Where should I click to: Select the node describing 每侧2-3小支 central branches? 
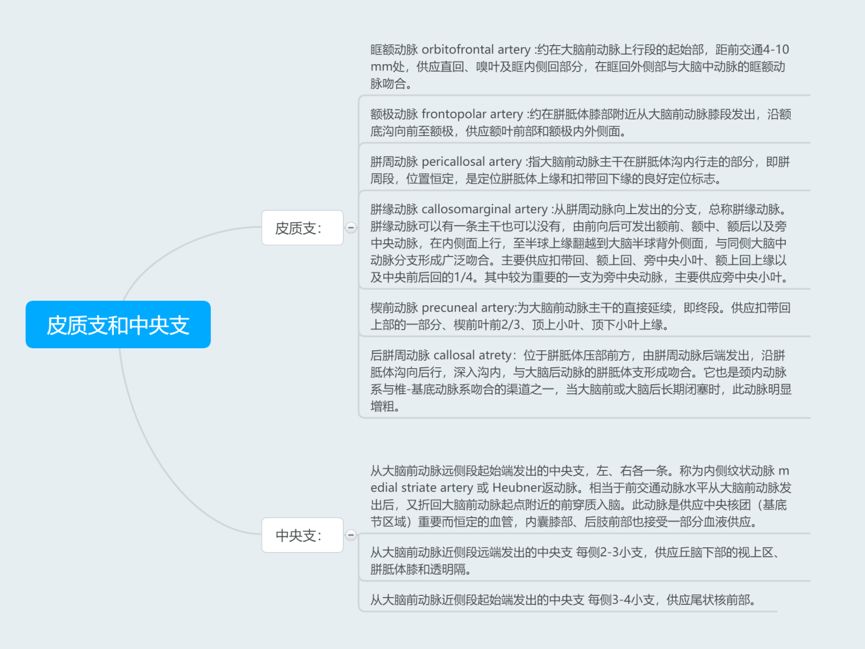pyautogui.click(x=583, y=558)
